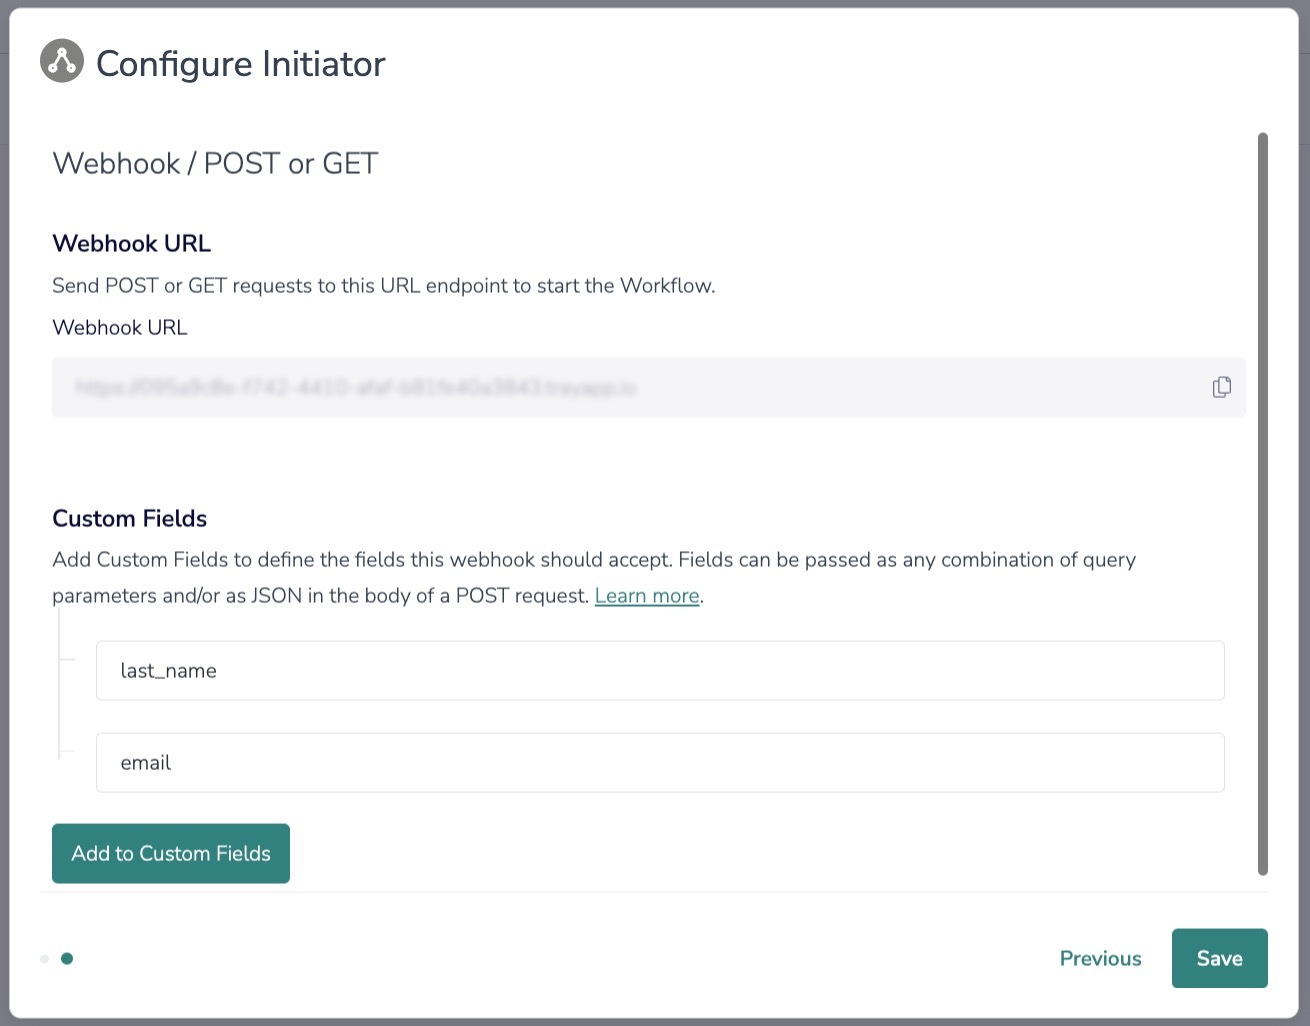Image resolution: width=1310 pixels, height=1026 pixels.
Task: Focus the last_name custom field
Action: [660, 671]
